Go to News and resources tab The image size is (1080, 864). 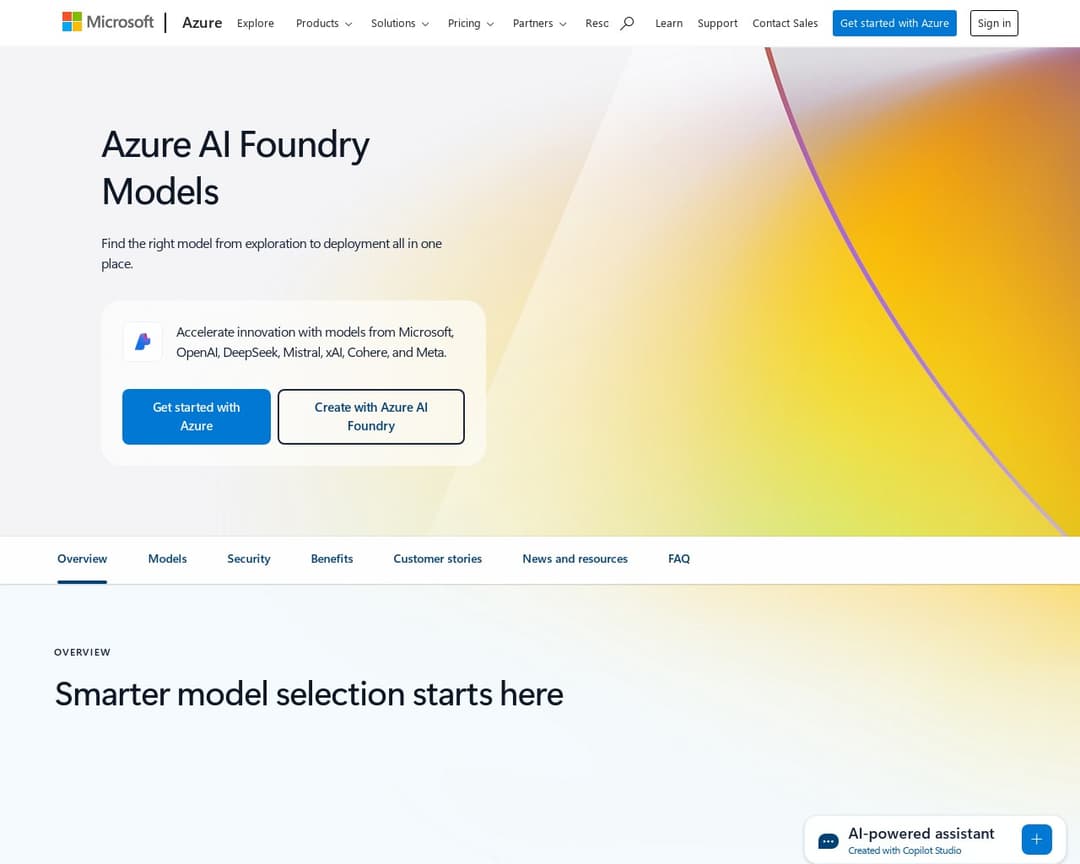coord(575,559)
